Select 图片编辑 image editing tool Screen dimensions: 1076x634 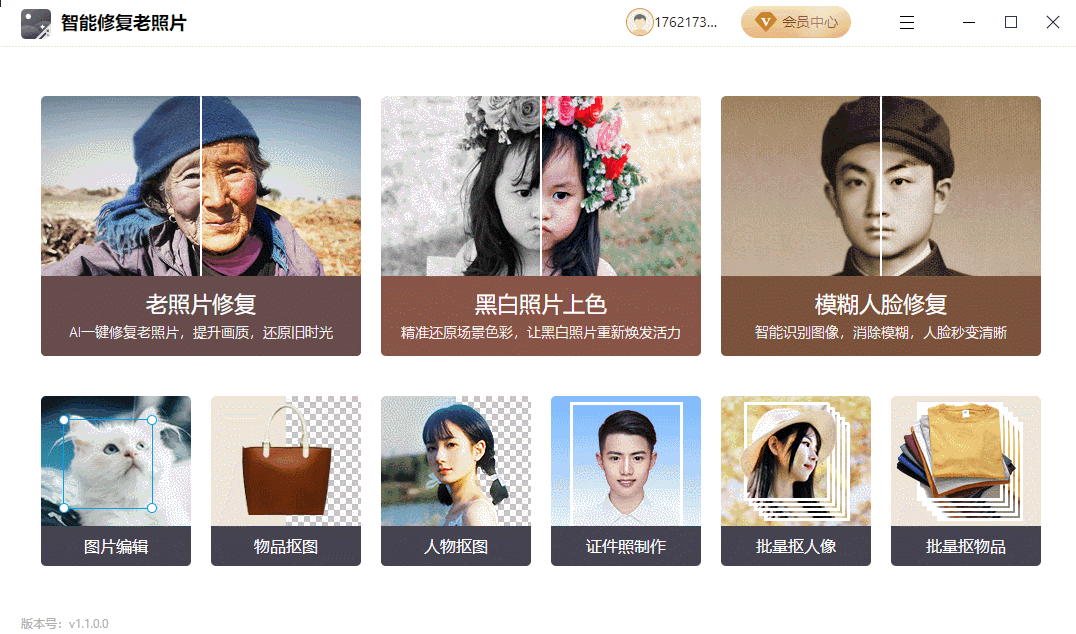pyautogui.click(x=116, y=480)
